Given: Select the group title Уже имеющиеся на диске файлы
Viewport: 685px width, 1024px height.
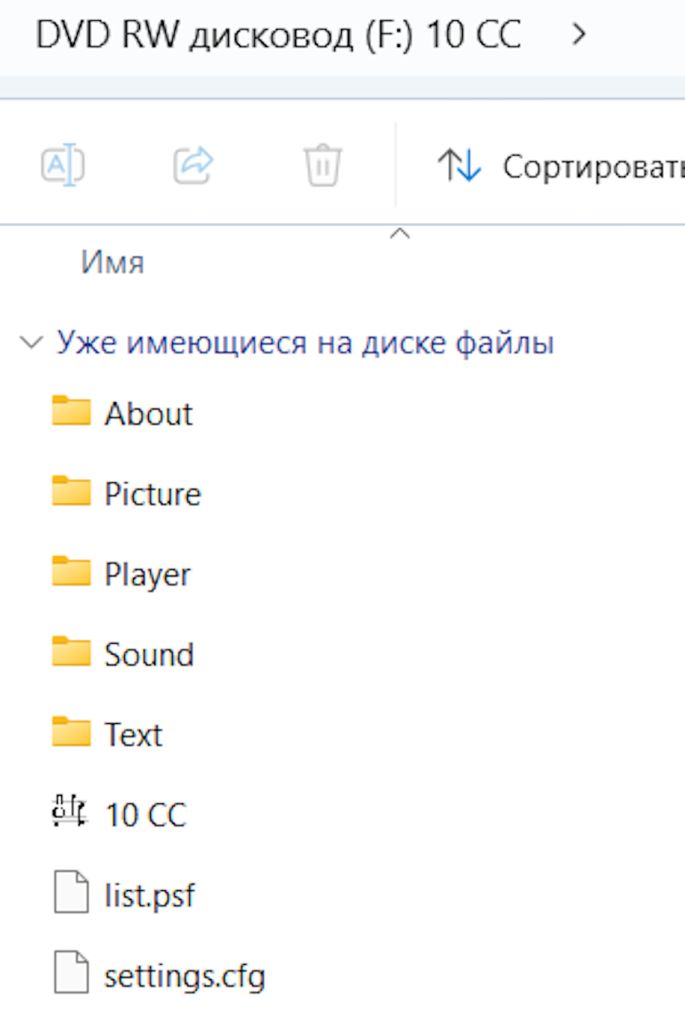Looking at the screenshot, I should tap(305, 343).
